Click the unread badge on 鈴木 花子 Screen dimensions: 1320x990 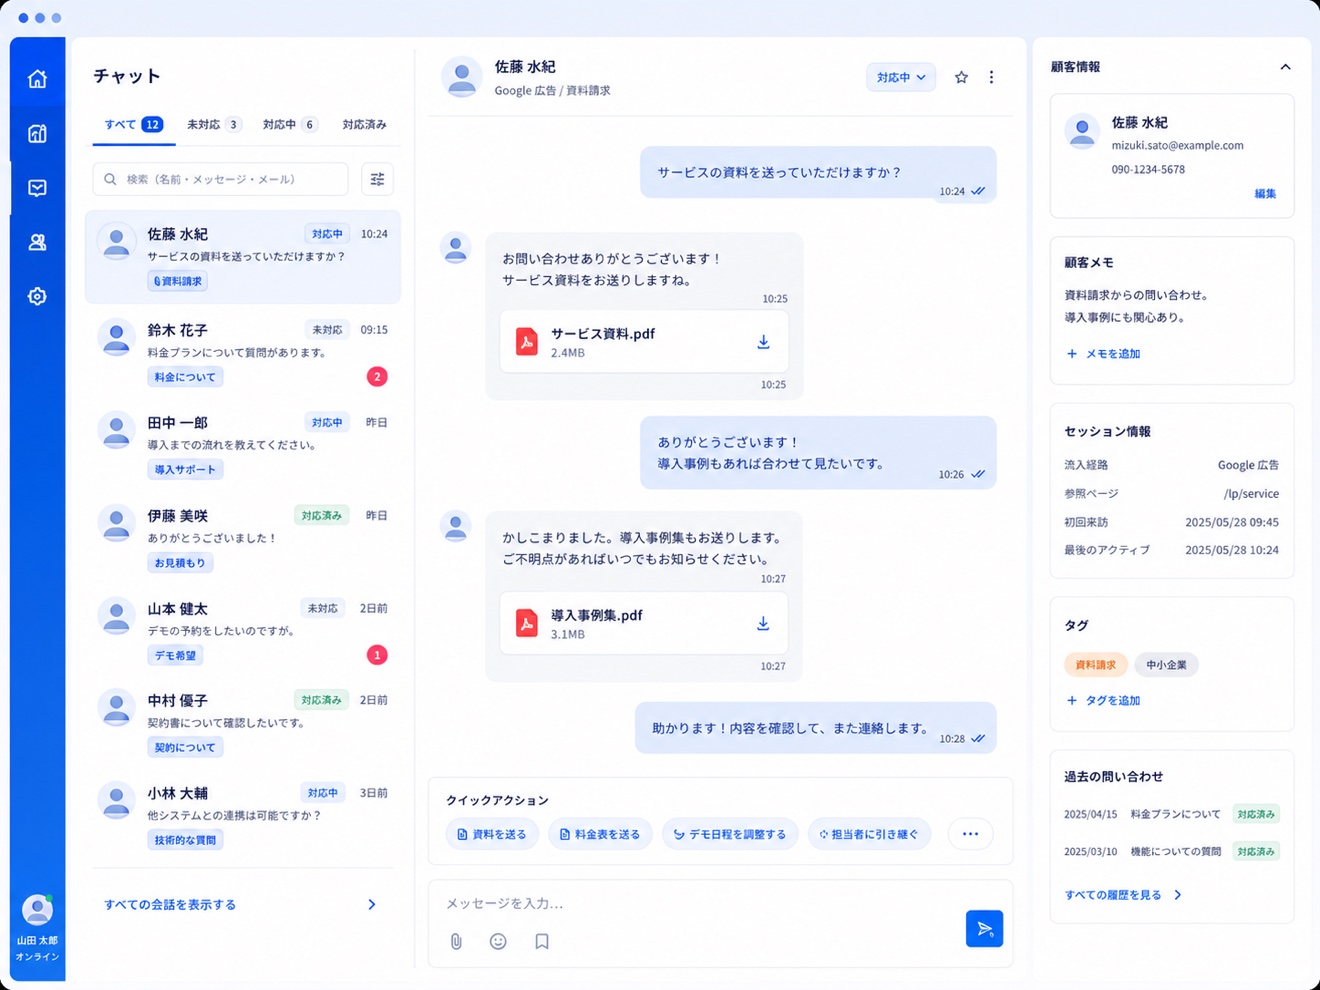(377, 376)
